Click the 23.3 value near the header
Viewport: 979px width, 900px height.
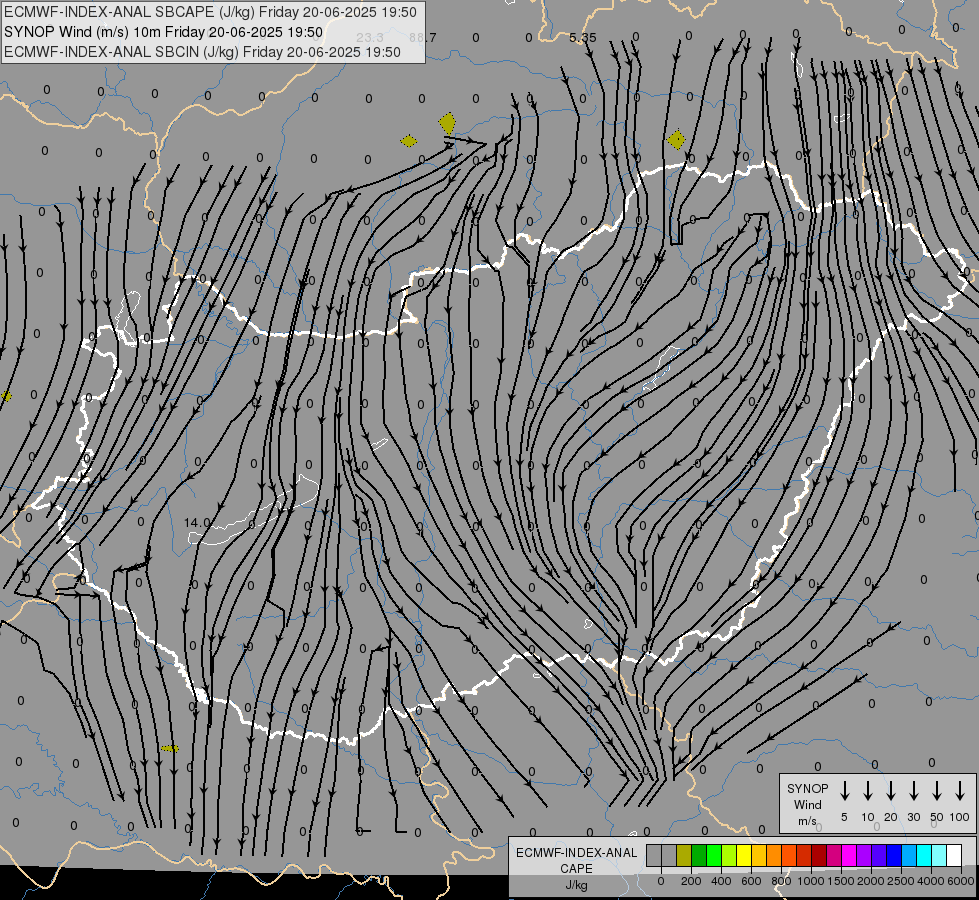370,38
